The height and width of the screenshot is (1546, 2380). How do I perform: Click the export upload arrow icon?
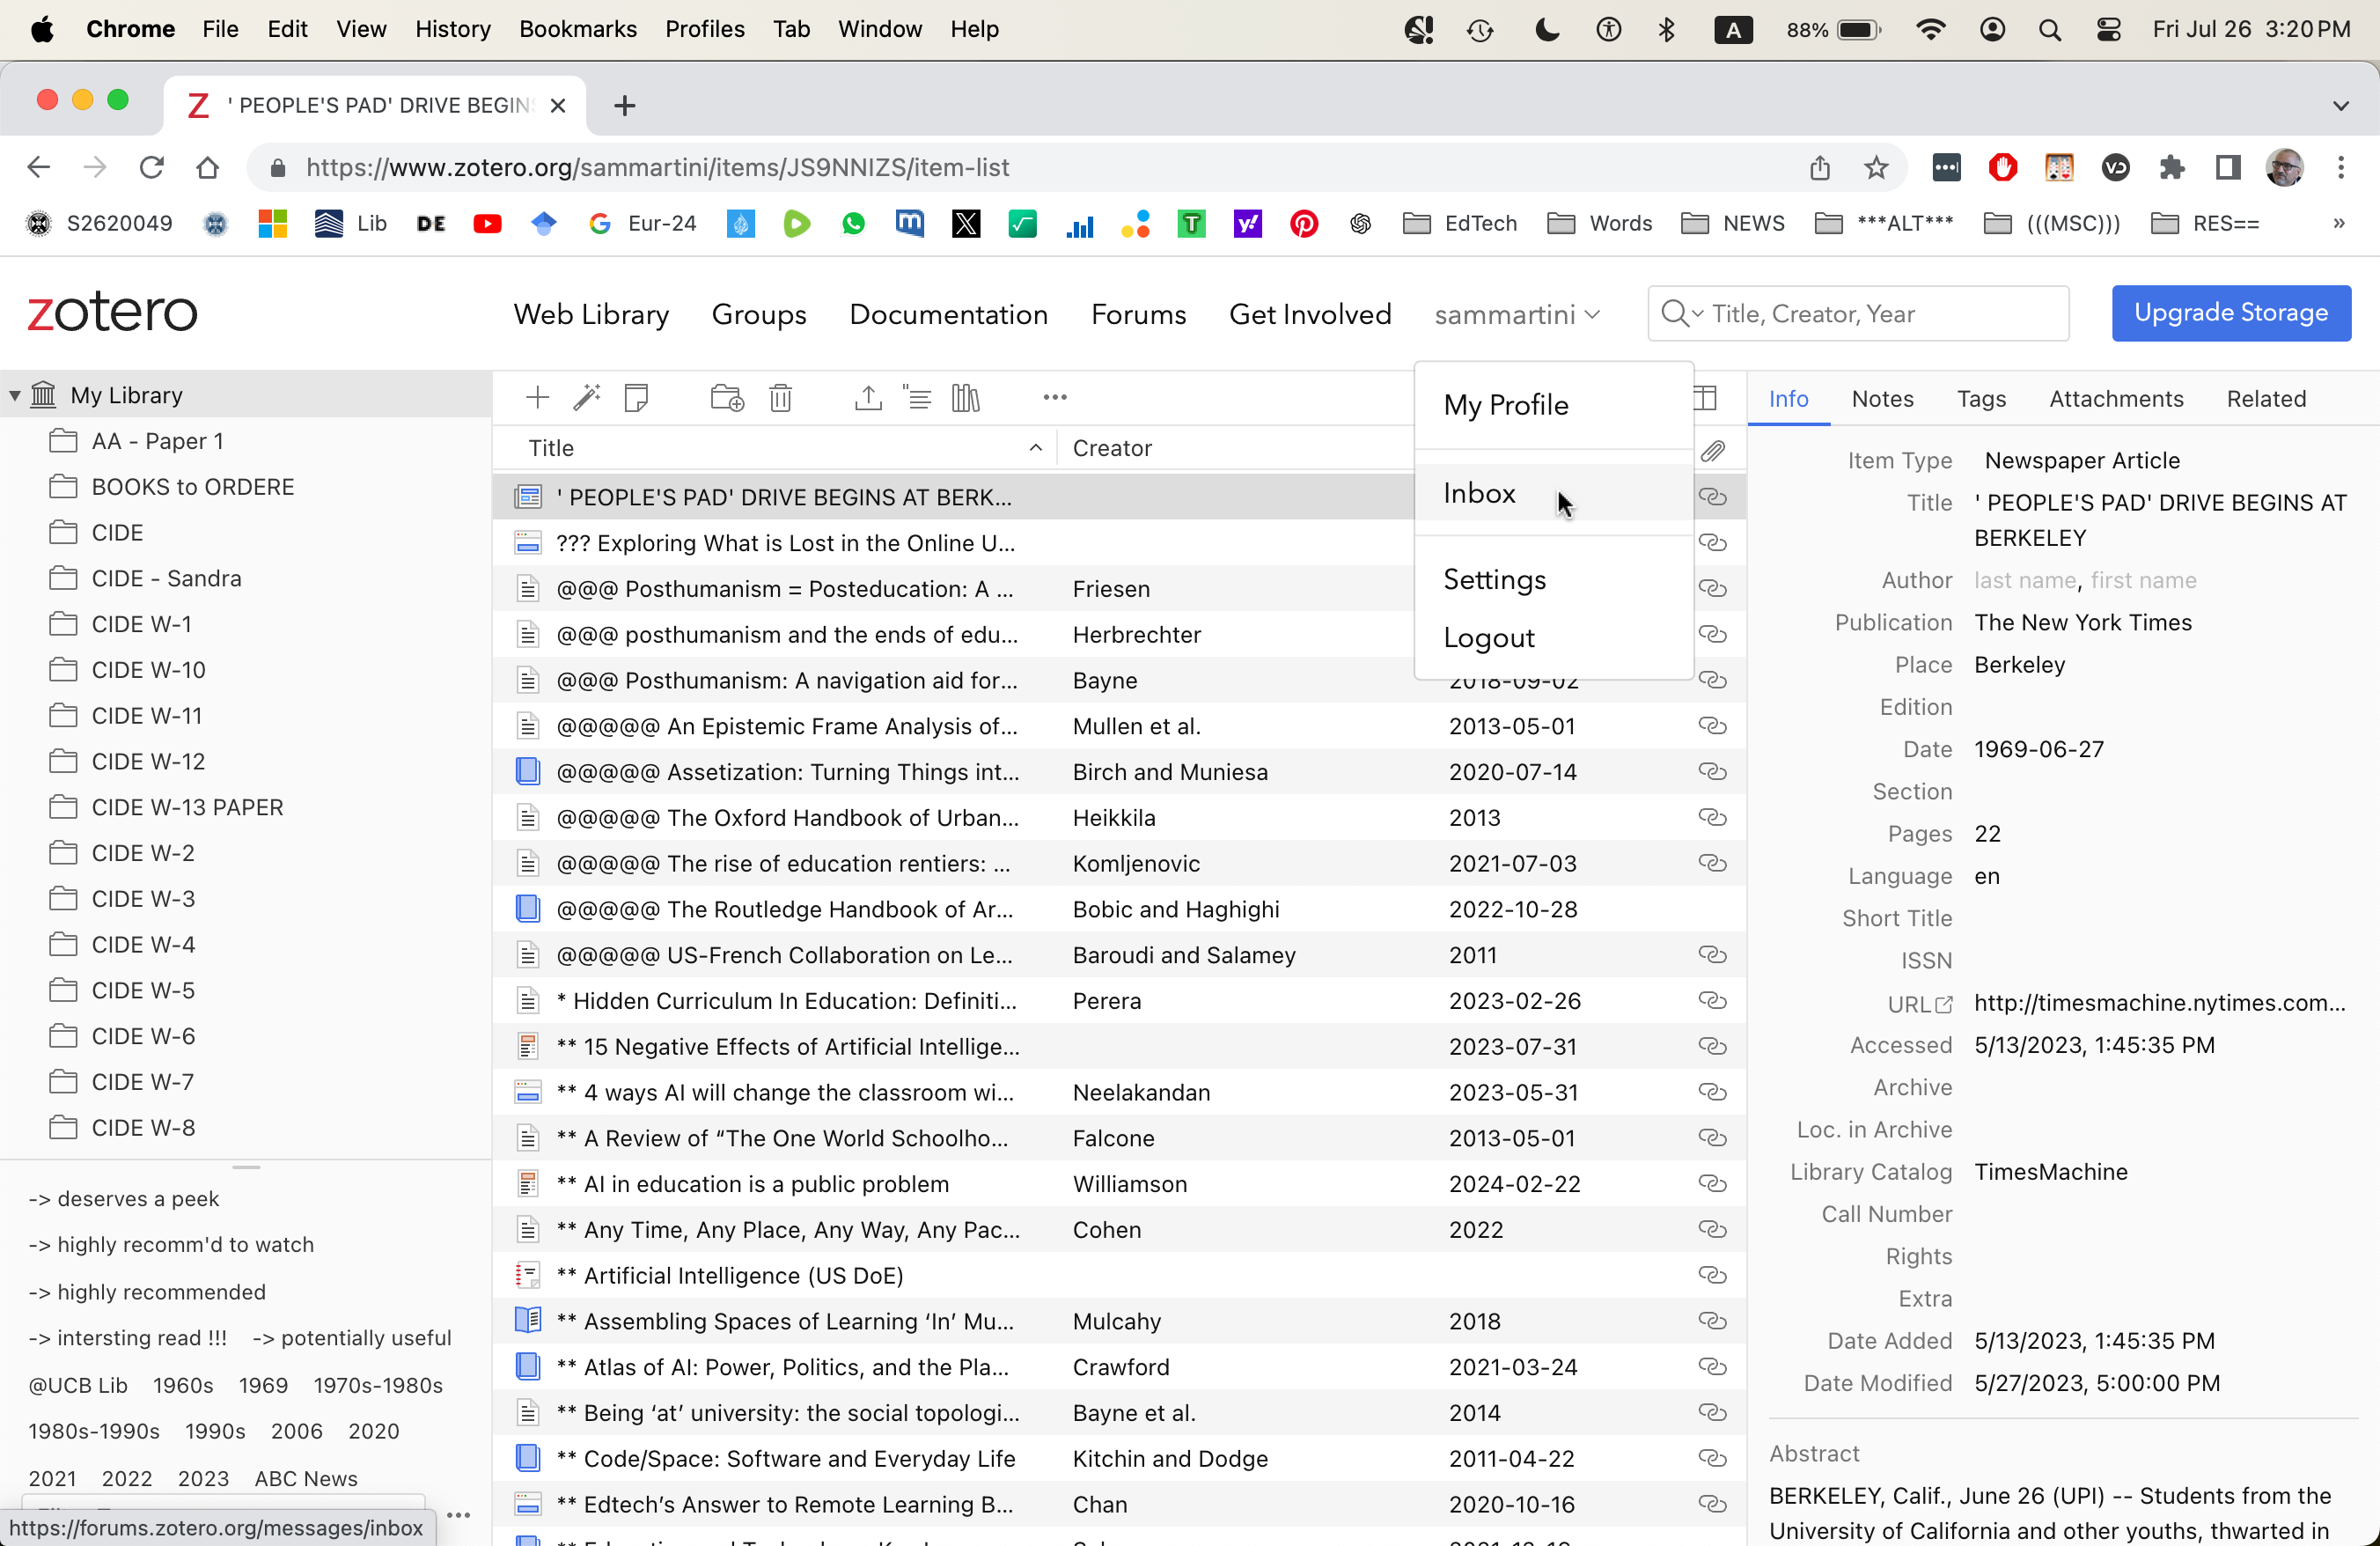pos(868,397)
